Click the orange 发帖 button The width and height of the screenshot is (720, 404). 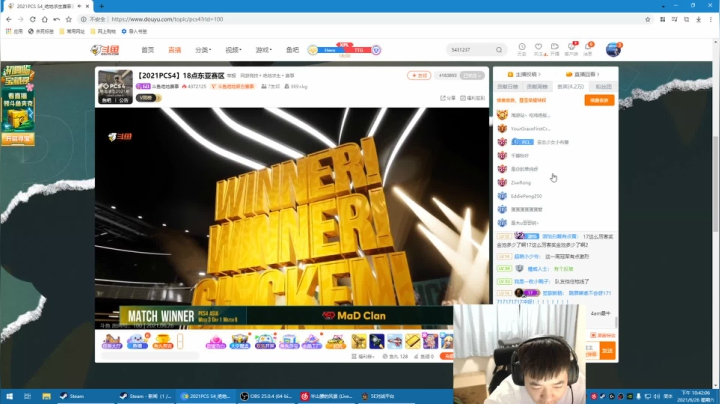tap(419, 75)
